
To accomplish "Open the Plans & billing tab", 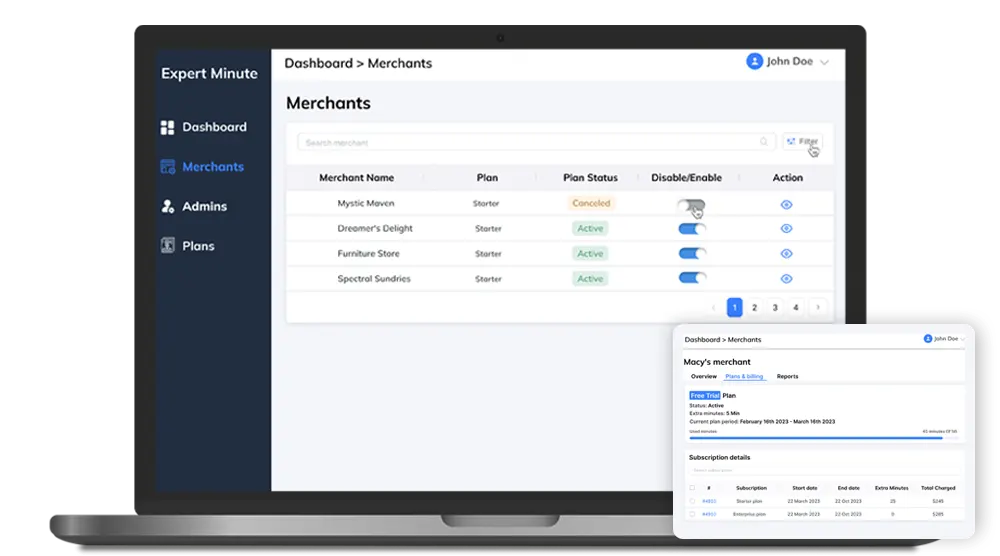I will point(744,376).
